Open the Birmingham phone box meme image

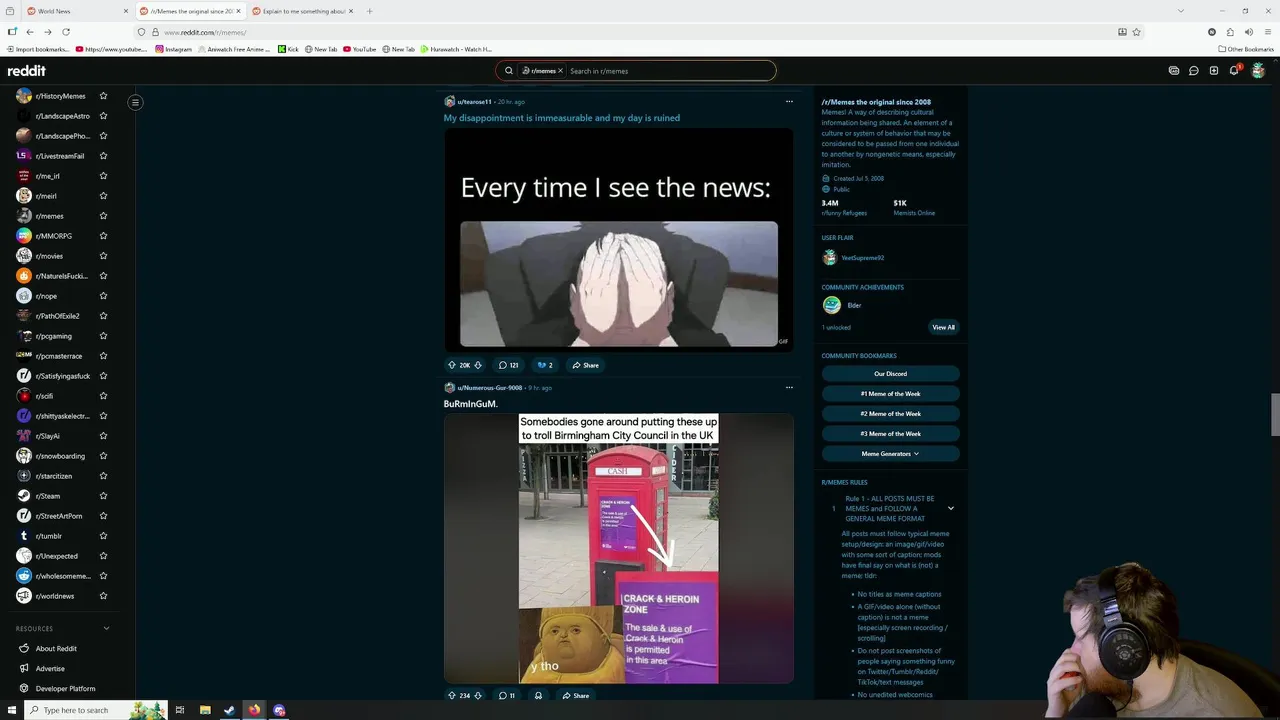tap(619, 549)
